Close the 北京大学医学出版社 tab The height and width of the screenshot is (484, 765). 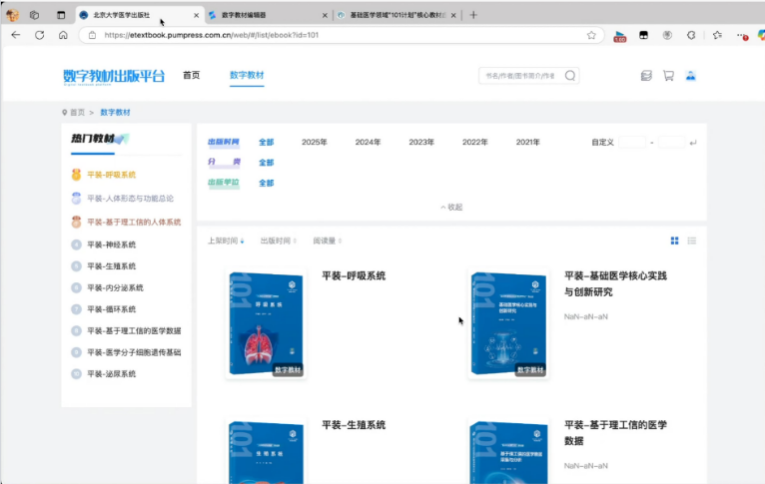point(196,15)
